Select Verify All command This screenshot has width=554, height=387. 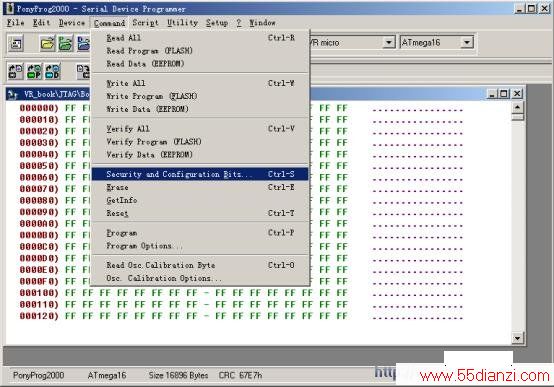(200, 129)
